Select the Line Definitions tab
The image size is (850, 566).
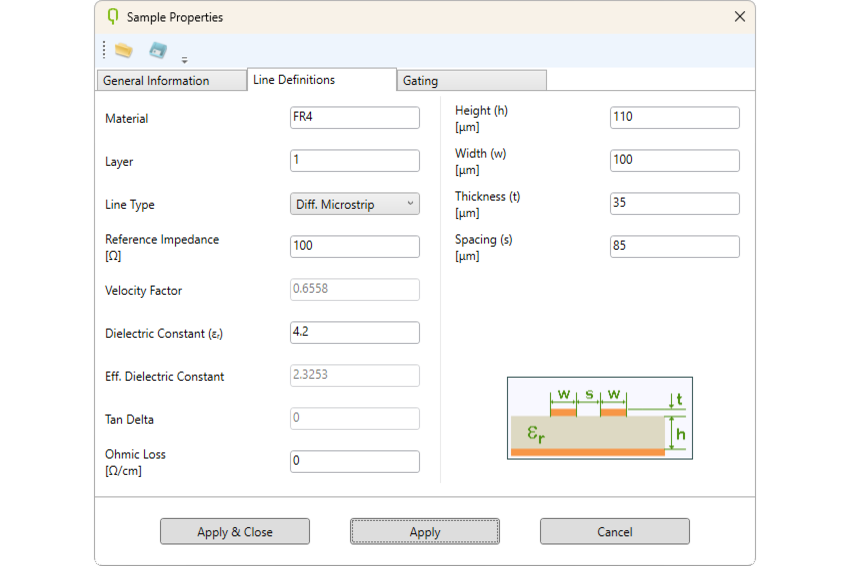coord(321,80)
